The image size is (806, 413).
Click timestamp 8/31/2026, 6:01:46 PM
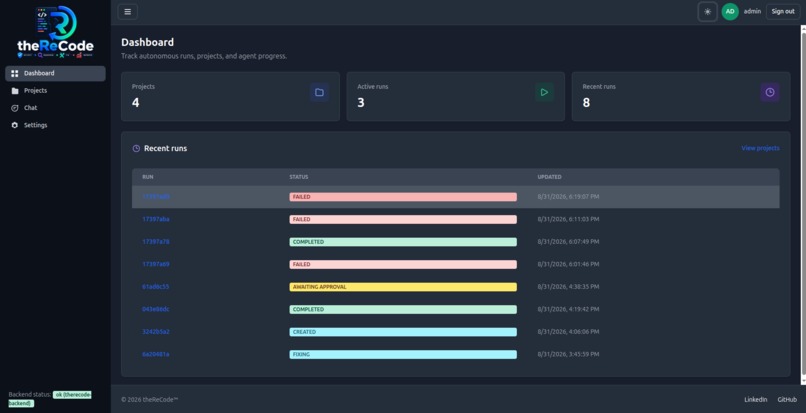(x=568, y=264)
